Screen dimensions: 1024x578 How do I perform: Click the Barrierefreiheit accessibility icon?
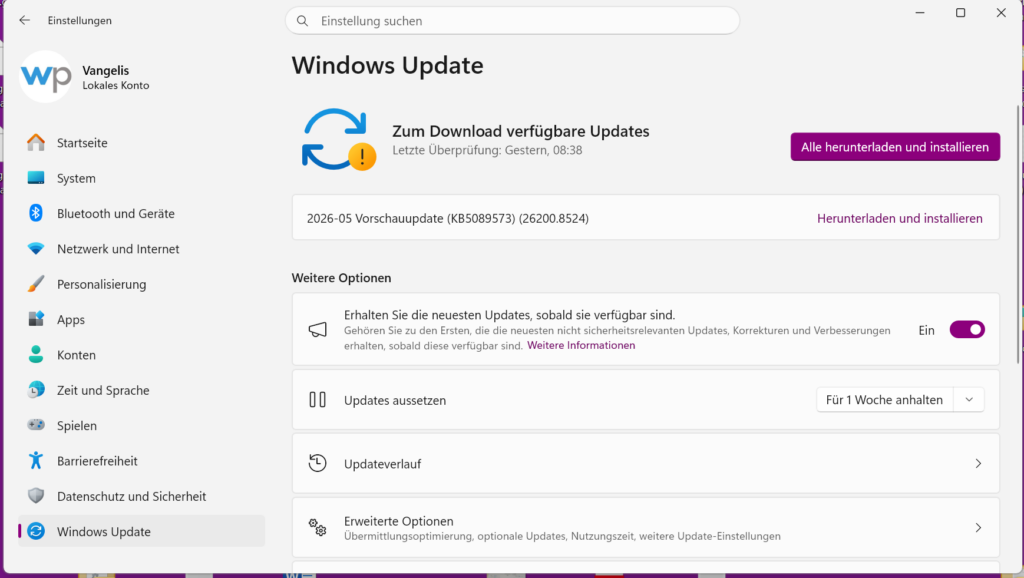point(36,460)
